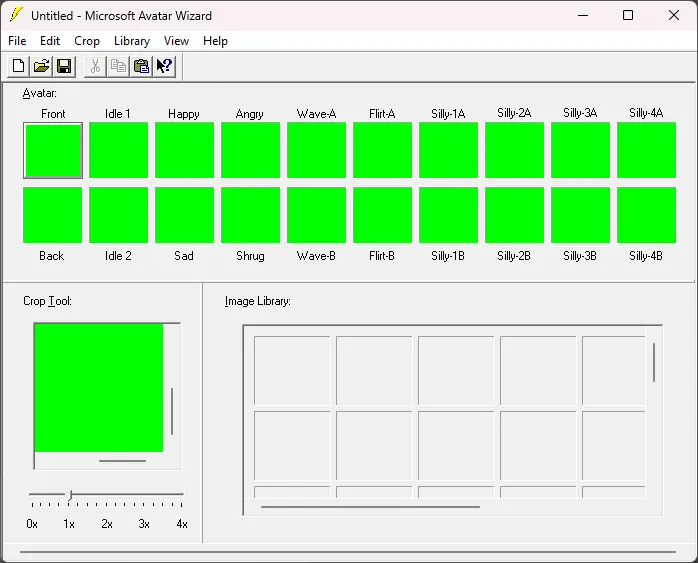Click the crop zoom slider handle
Image resolution: width=698 pixels, height=563 pixels.
point(69,495)
